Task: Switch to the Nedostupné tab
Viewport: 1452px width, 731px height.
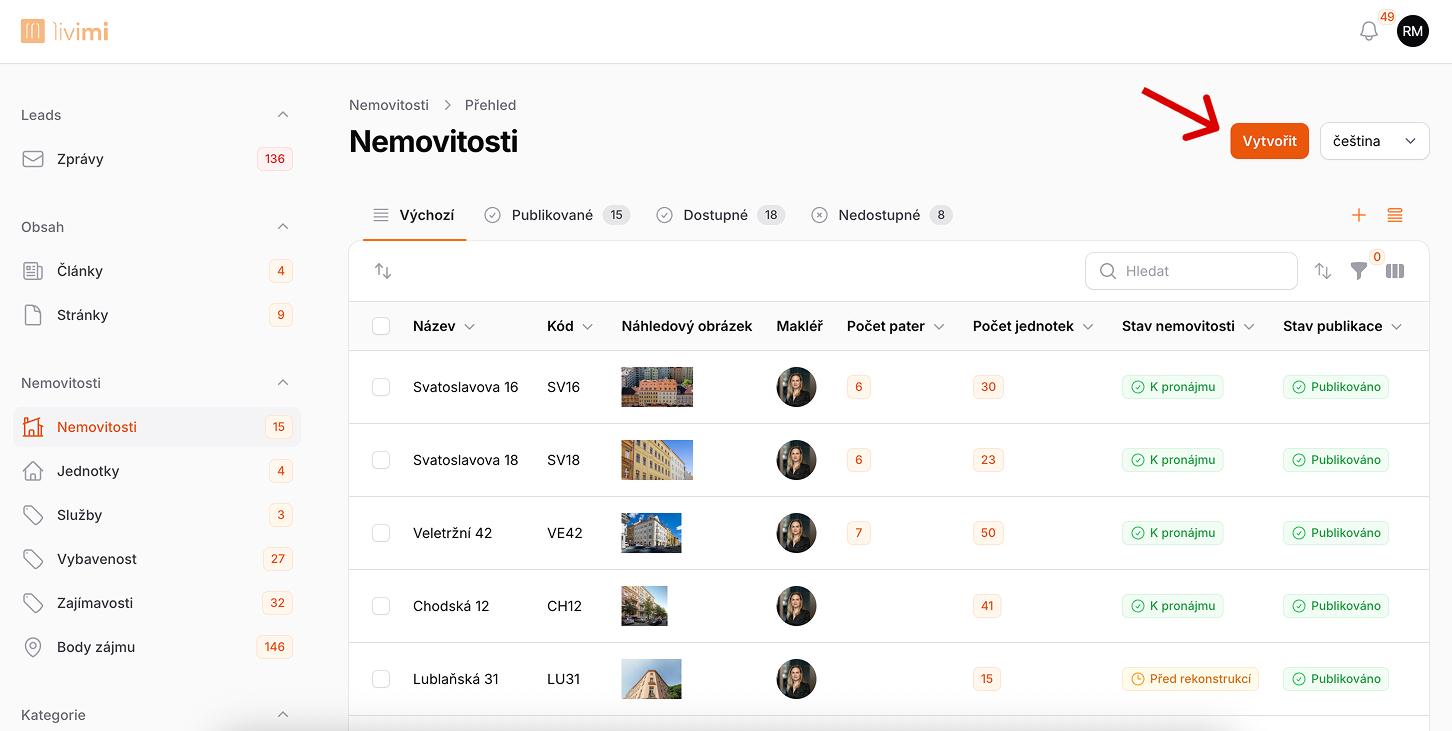Action: (x=882, y=215)
